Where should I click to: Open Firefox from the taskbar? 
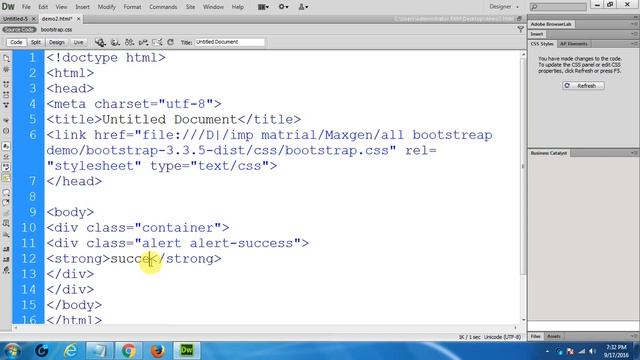point(158,350)
